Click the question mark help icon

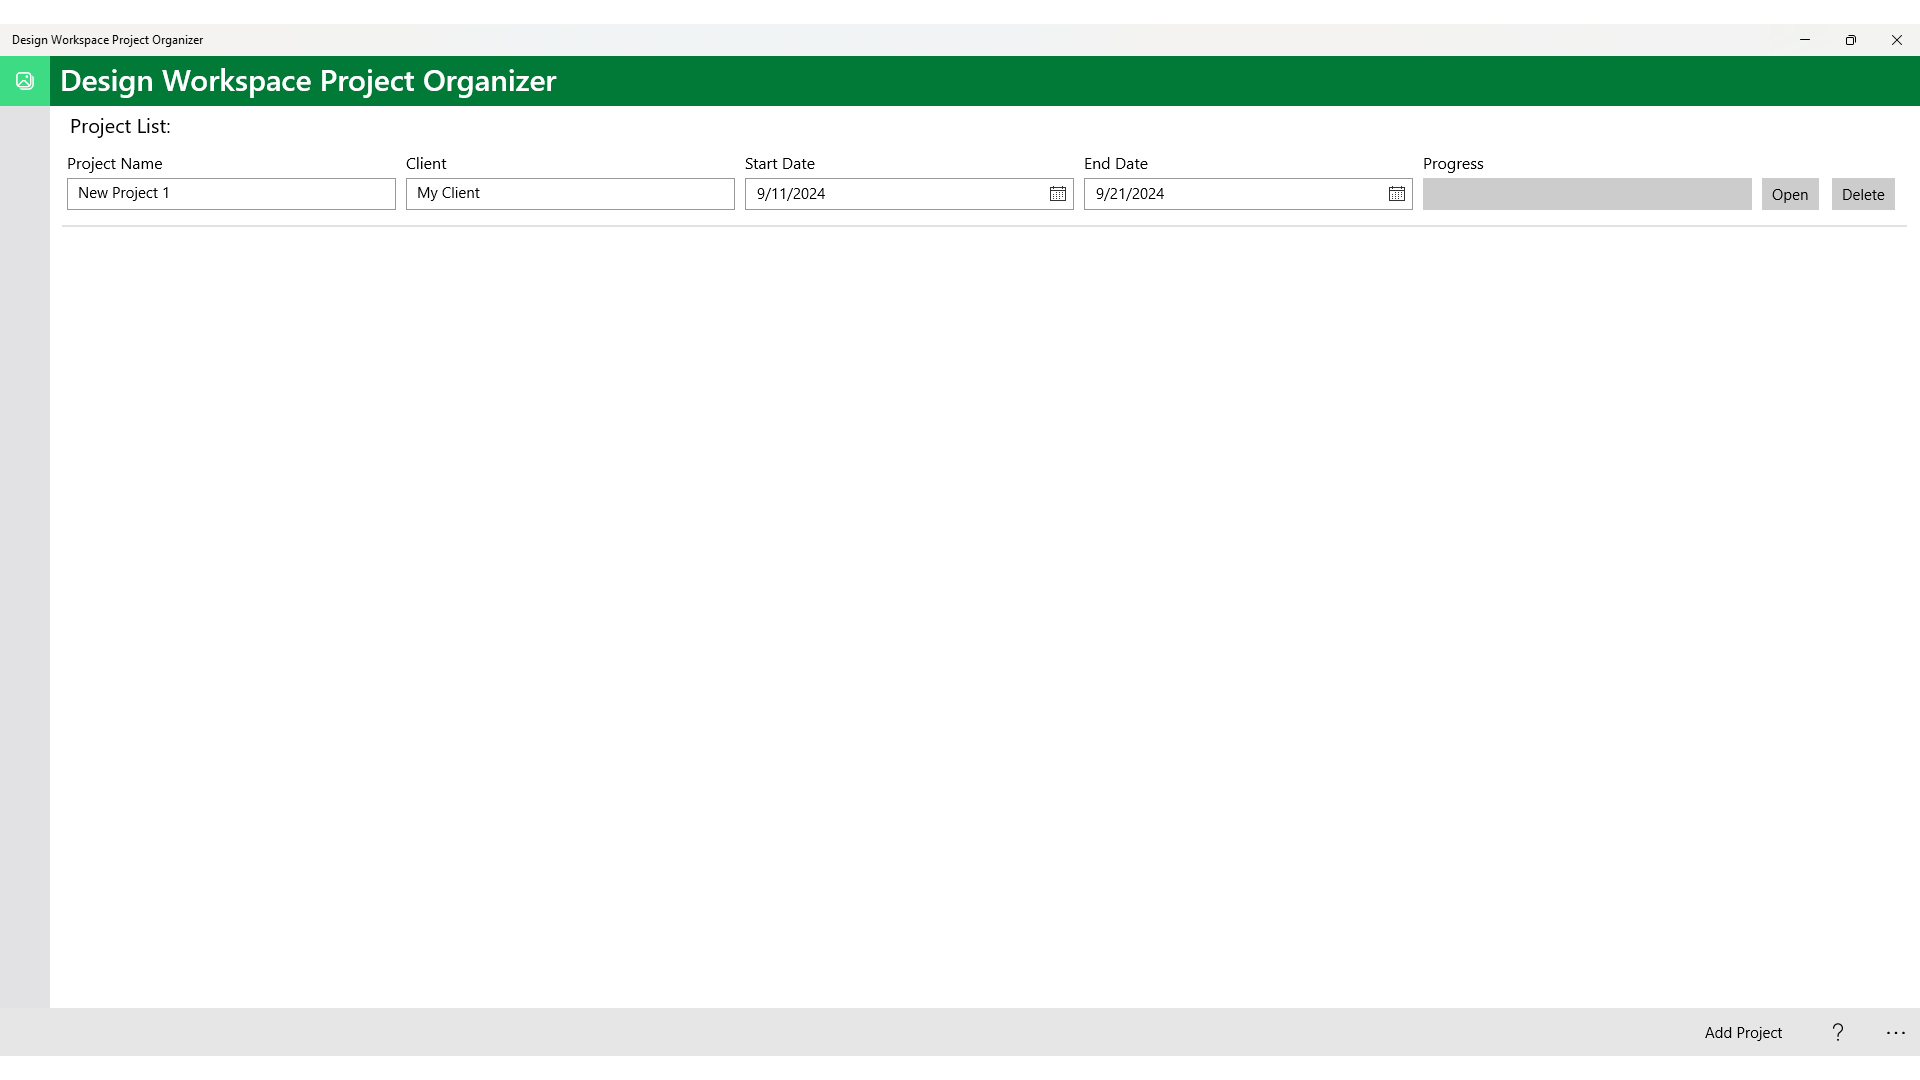point(1838,1032)
